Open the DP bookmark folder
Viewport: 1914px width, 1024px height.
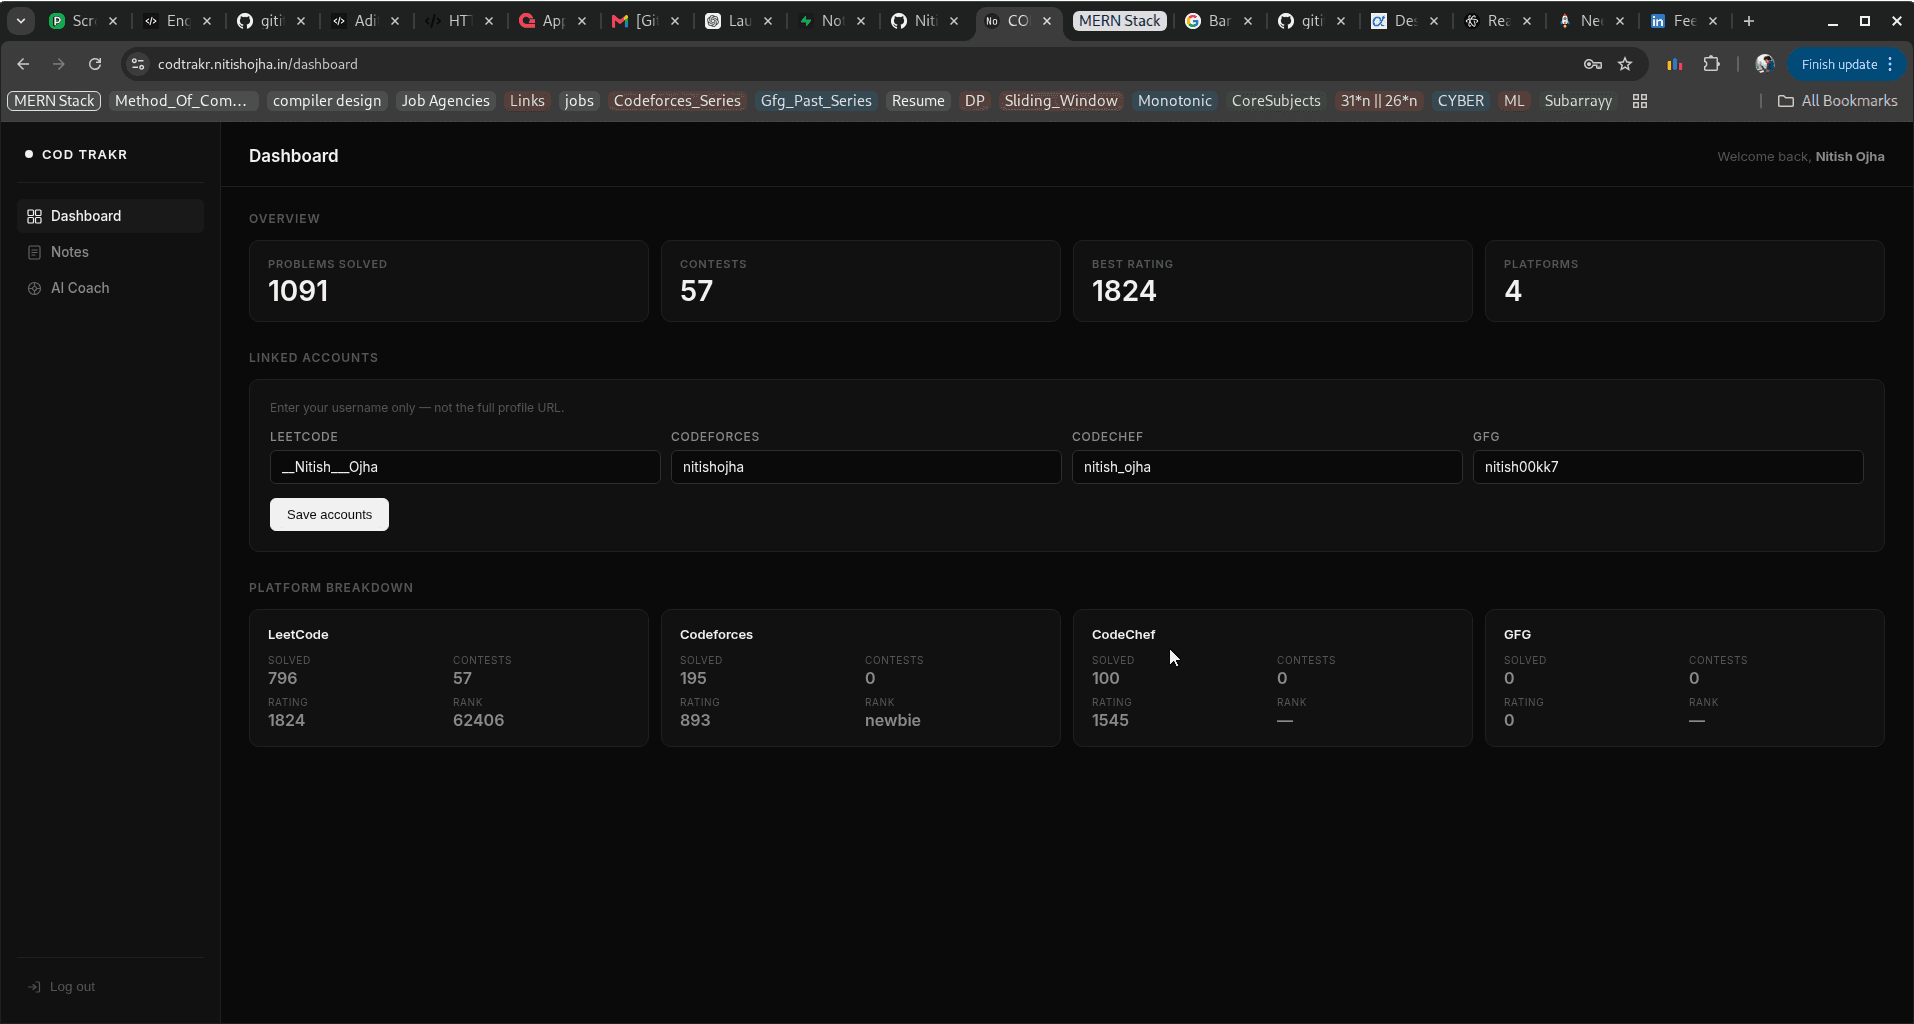(x=975, y=101)
